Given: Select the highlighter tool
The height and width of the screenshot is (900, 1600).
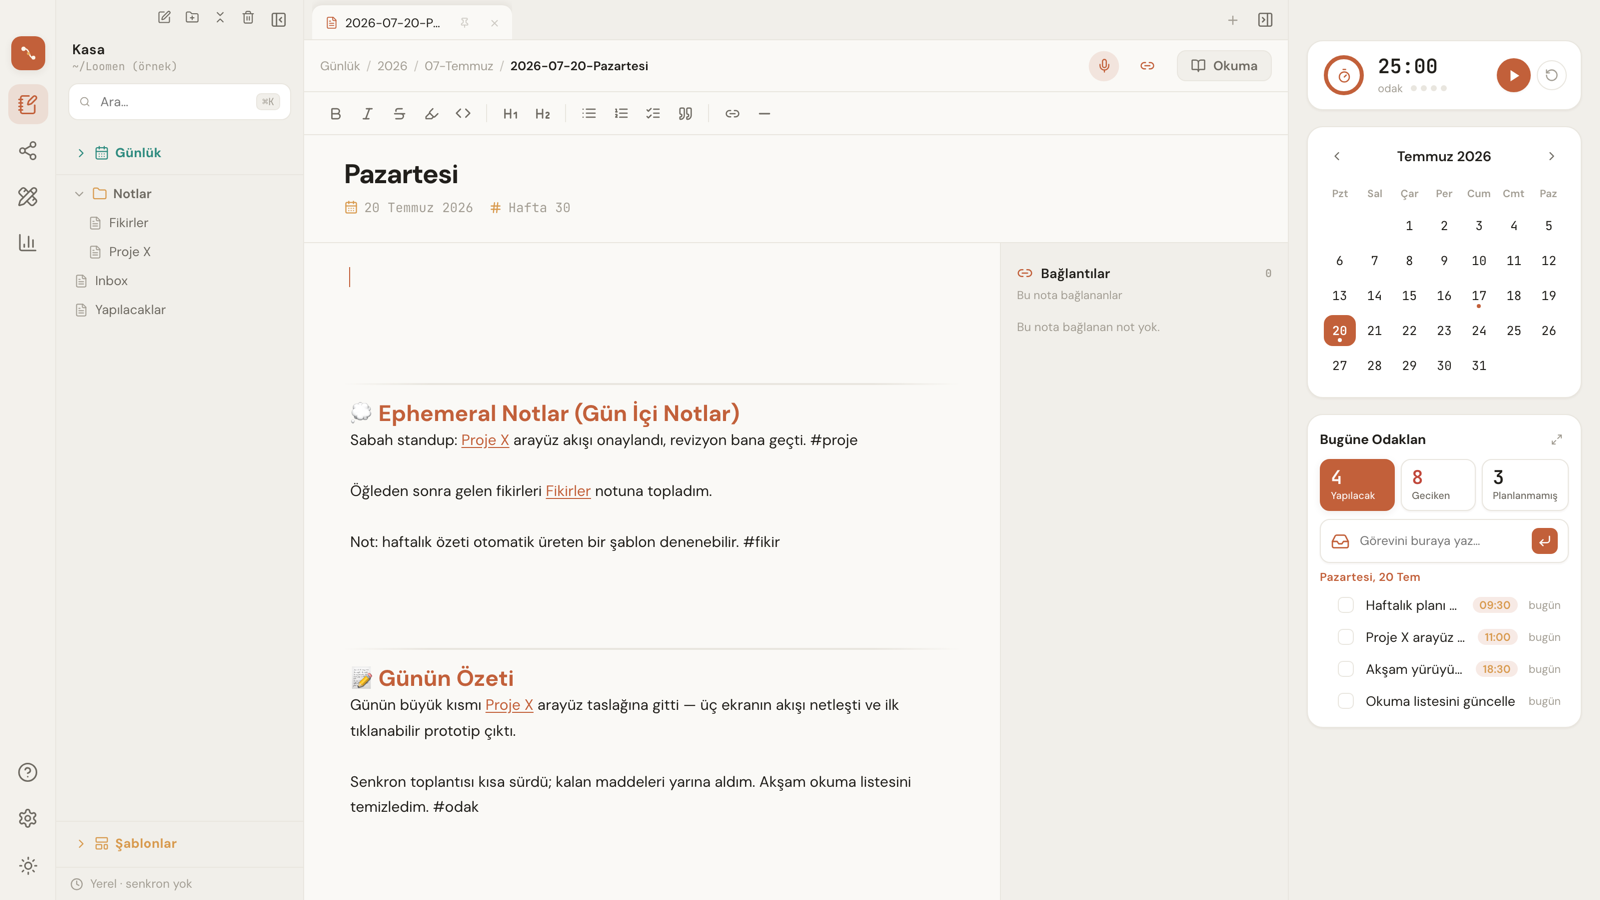Looking at the screenshot, I should pyautogui.click(x=431, y=114).
